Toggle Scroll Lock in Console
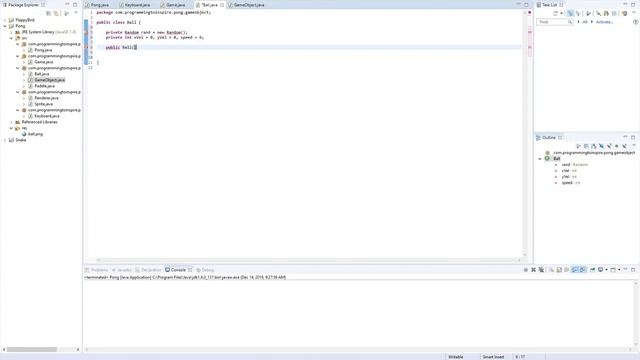640x360 pixels. coord(559,270)
